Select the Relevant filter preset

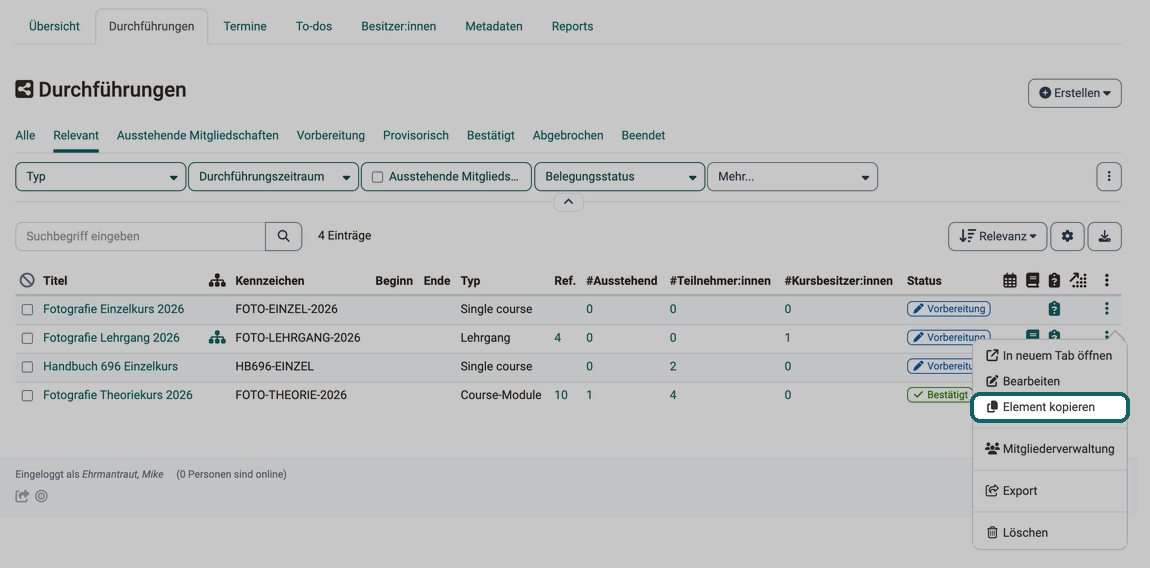click(x=76, y=136)
